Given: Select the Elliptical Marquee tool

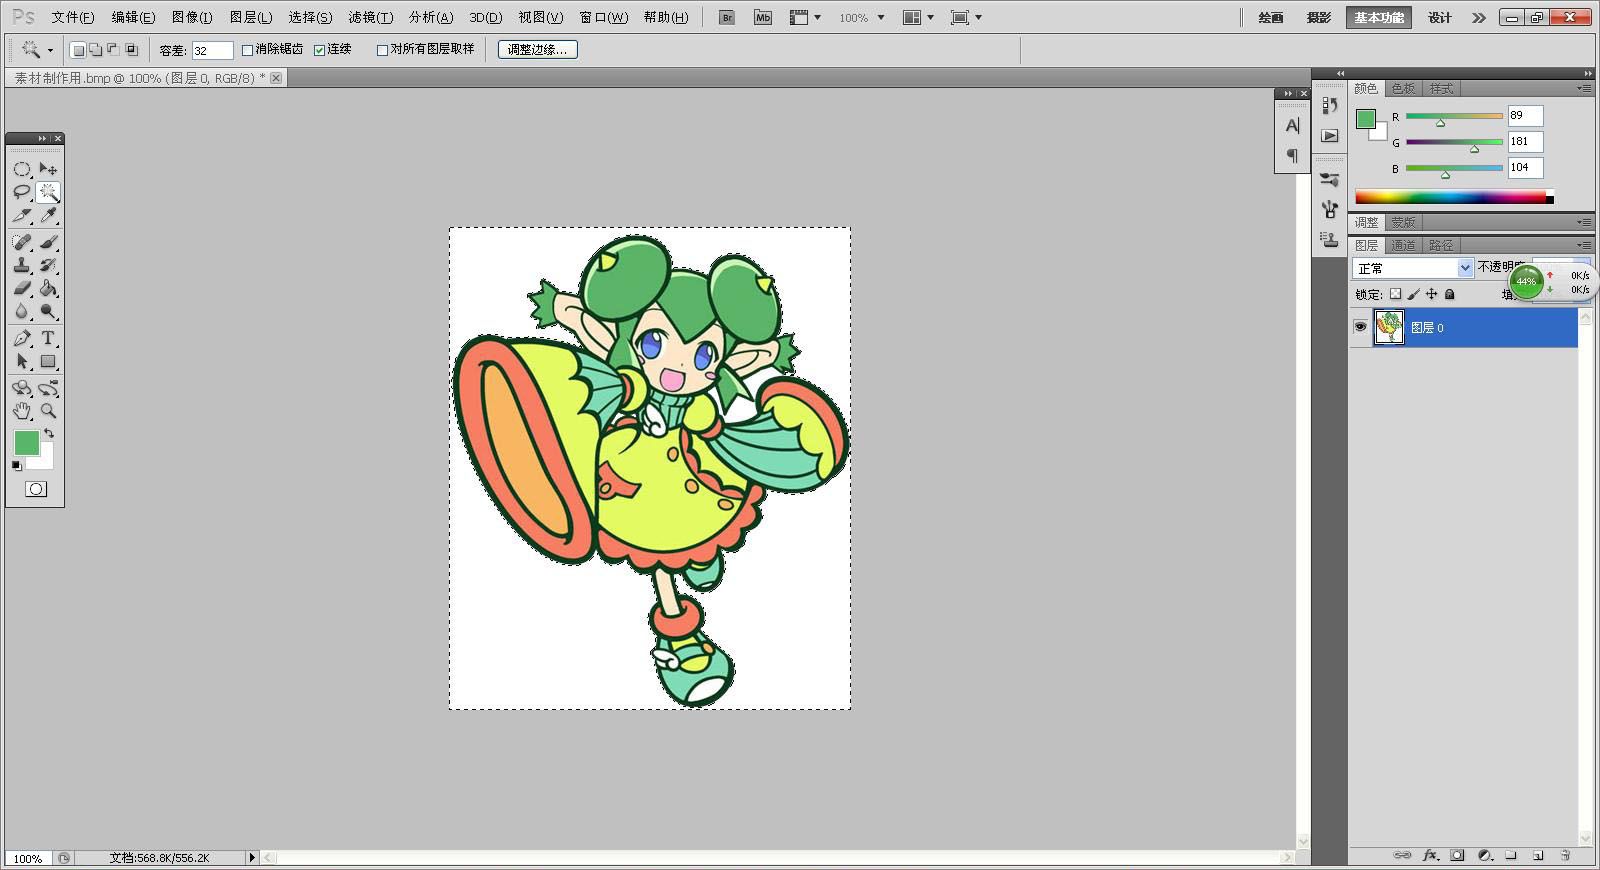Looking at the screenshot, I should (x=22, y=169).
